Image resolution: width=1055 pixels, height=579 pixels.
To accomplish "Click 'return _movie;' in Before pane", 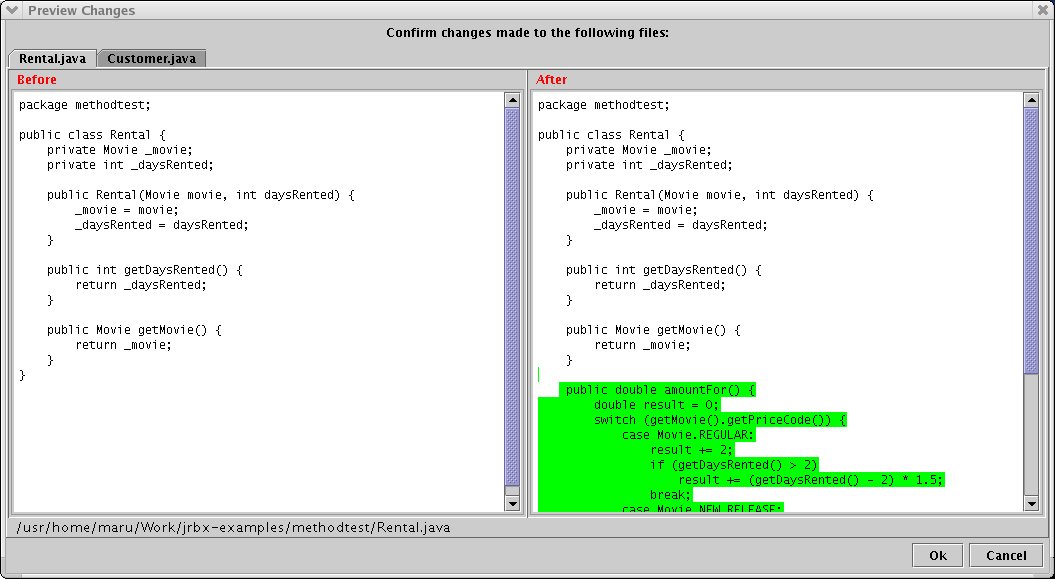I will [123, 345].
